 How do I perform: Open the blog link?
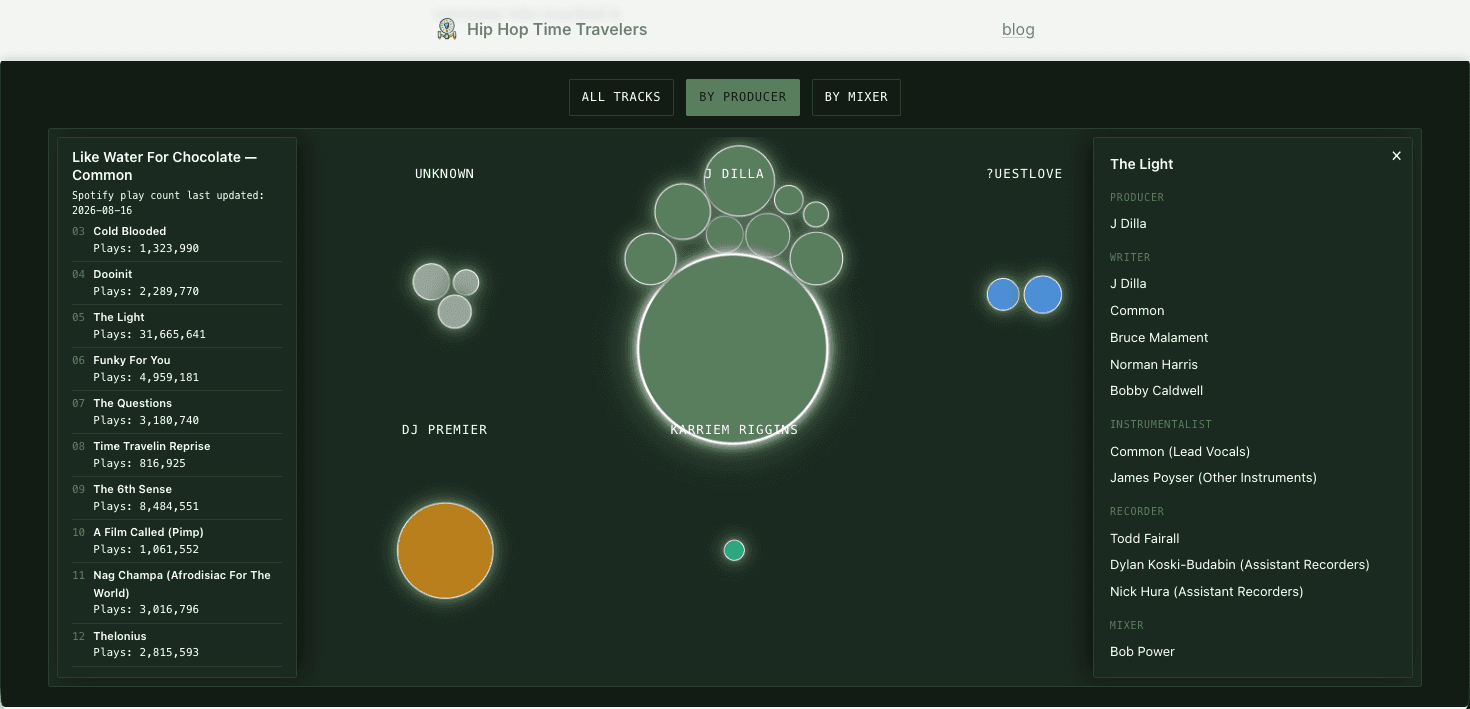pos(1018,29)
